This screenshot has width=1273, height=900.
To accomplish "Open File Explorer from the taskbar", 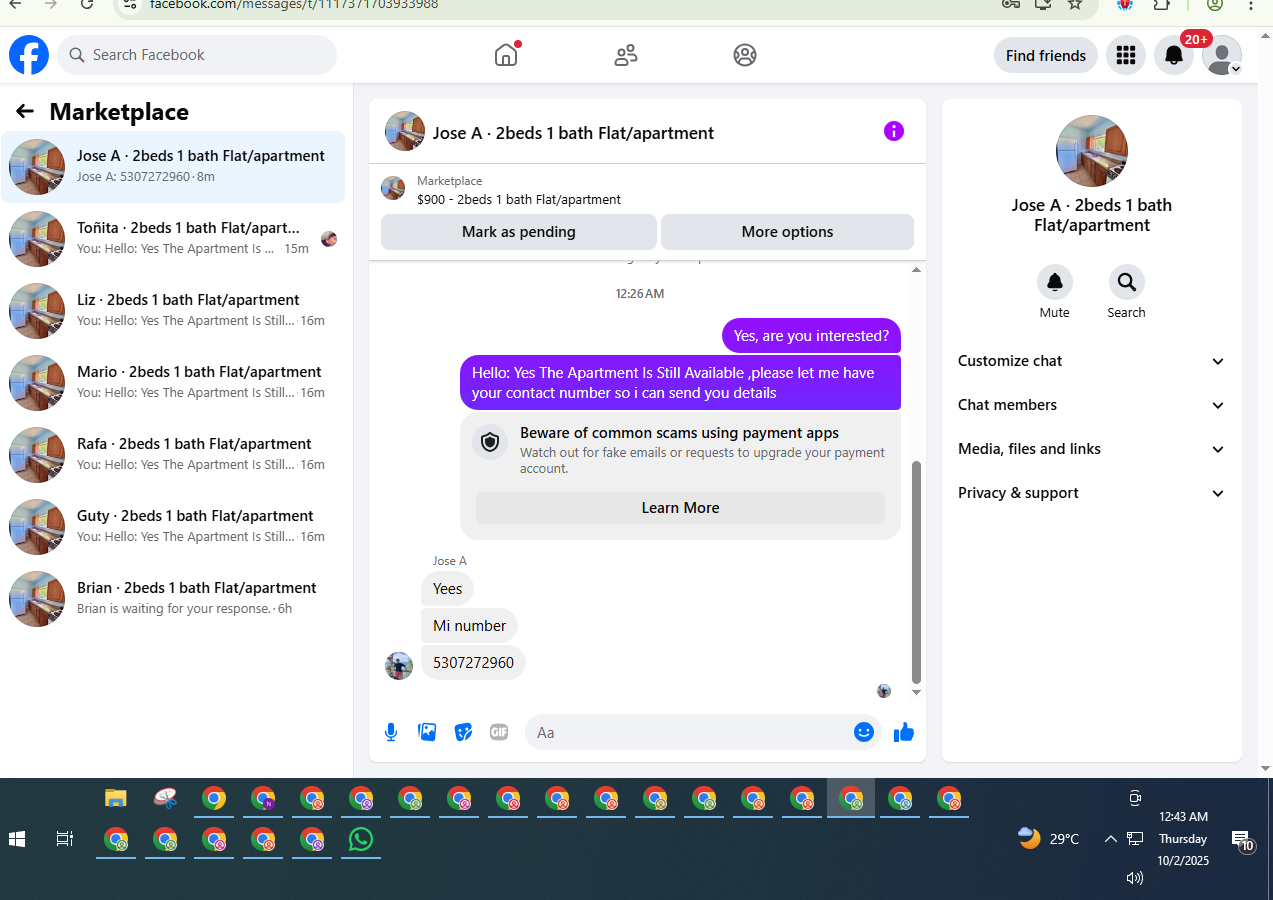I will pyautogui.click(x=116, y=799).
